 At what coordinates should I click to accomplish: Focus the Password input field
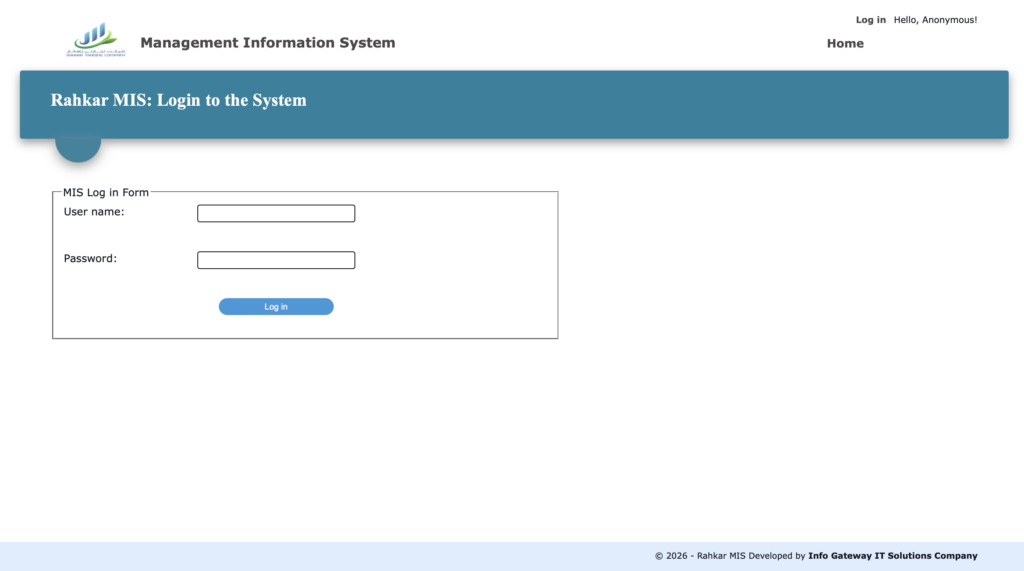click(276, 260)
